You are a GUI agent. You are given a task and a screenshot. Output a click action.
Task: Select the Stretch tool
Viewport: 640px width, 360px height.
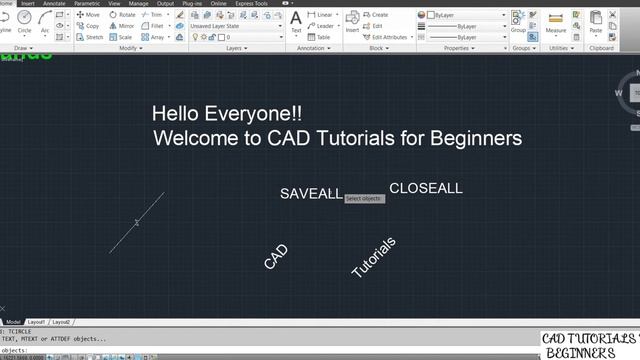click(90, 37)
